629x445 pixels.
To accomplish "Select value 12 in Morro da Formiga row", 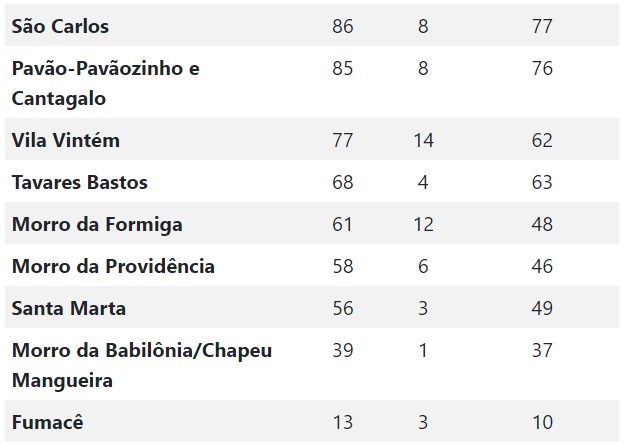I will 424,225.
